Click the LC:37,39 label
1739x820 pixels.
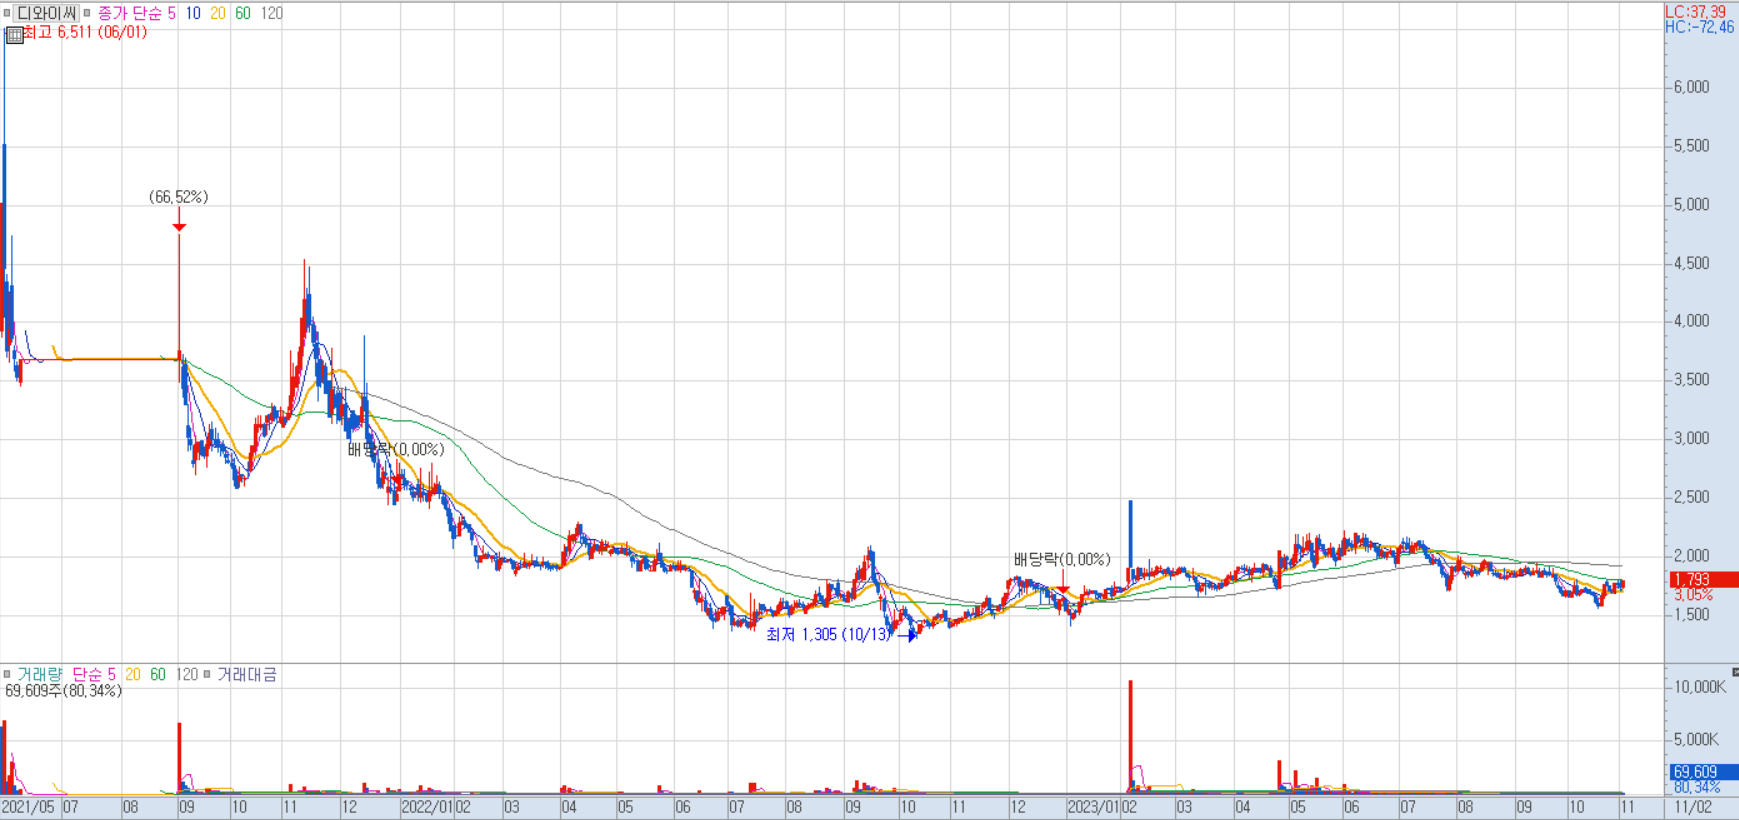coord(1695,12)
